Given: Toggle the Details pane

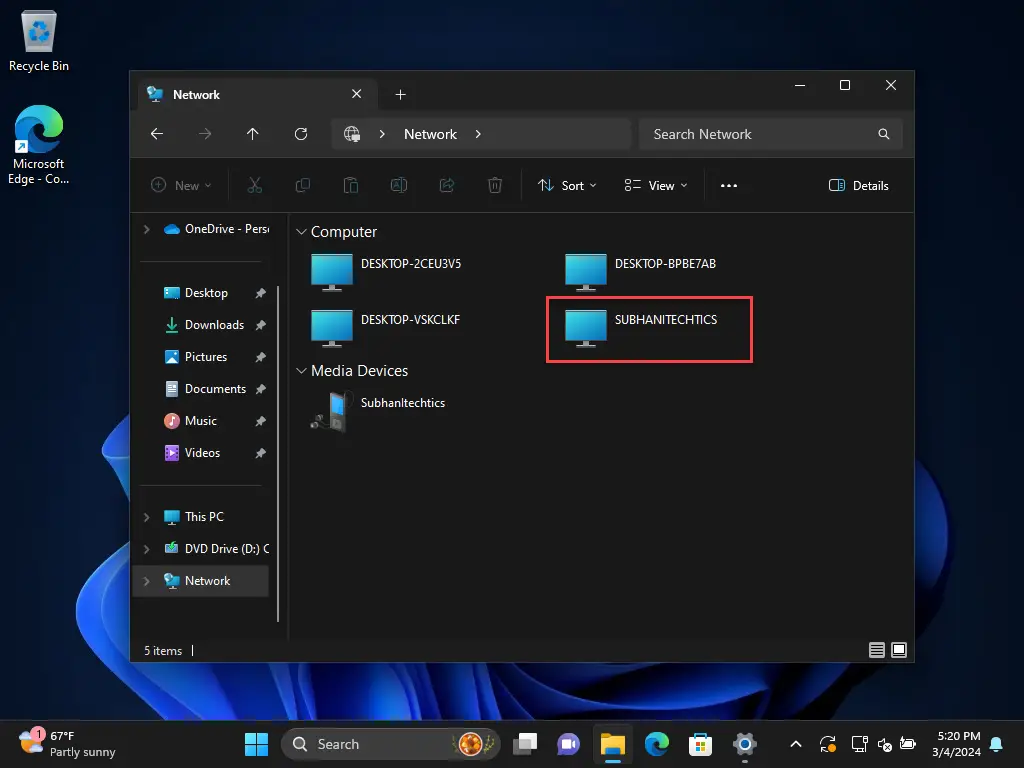Looking at the screenshot, I should tap(859, 185).
